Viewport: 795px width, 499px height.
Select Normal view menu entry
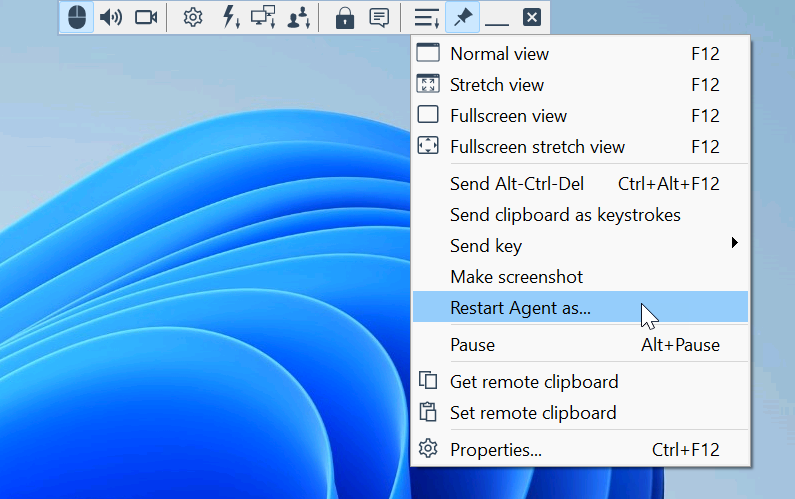(499, 54)
